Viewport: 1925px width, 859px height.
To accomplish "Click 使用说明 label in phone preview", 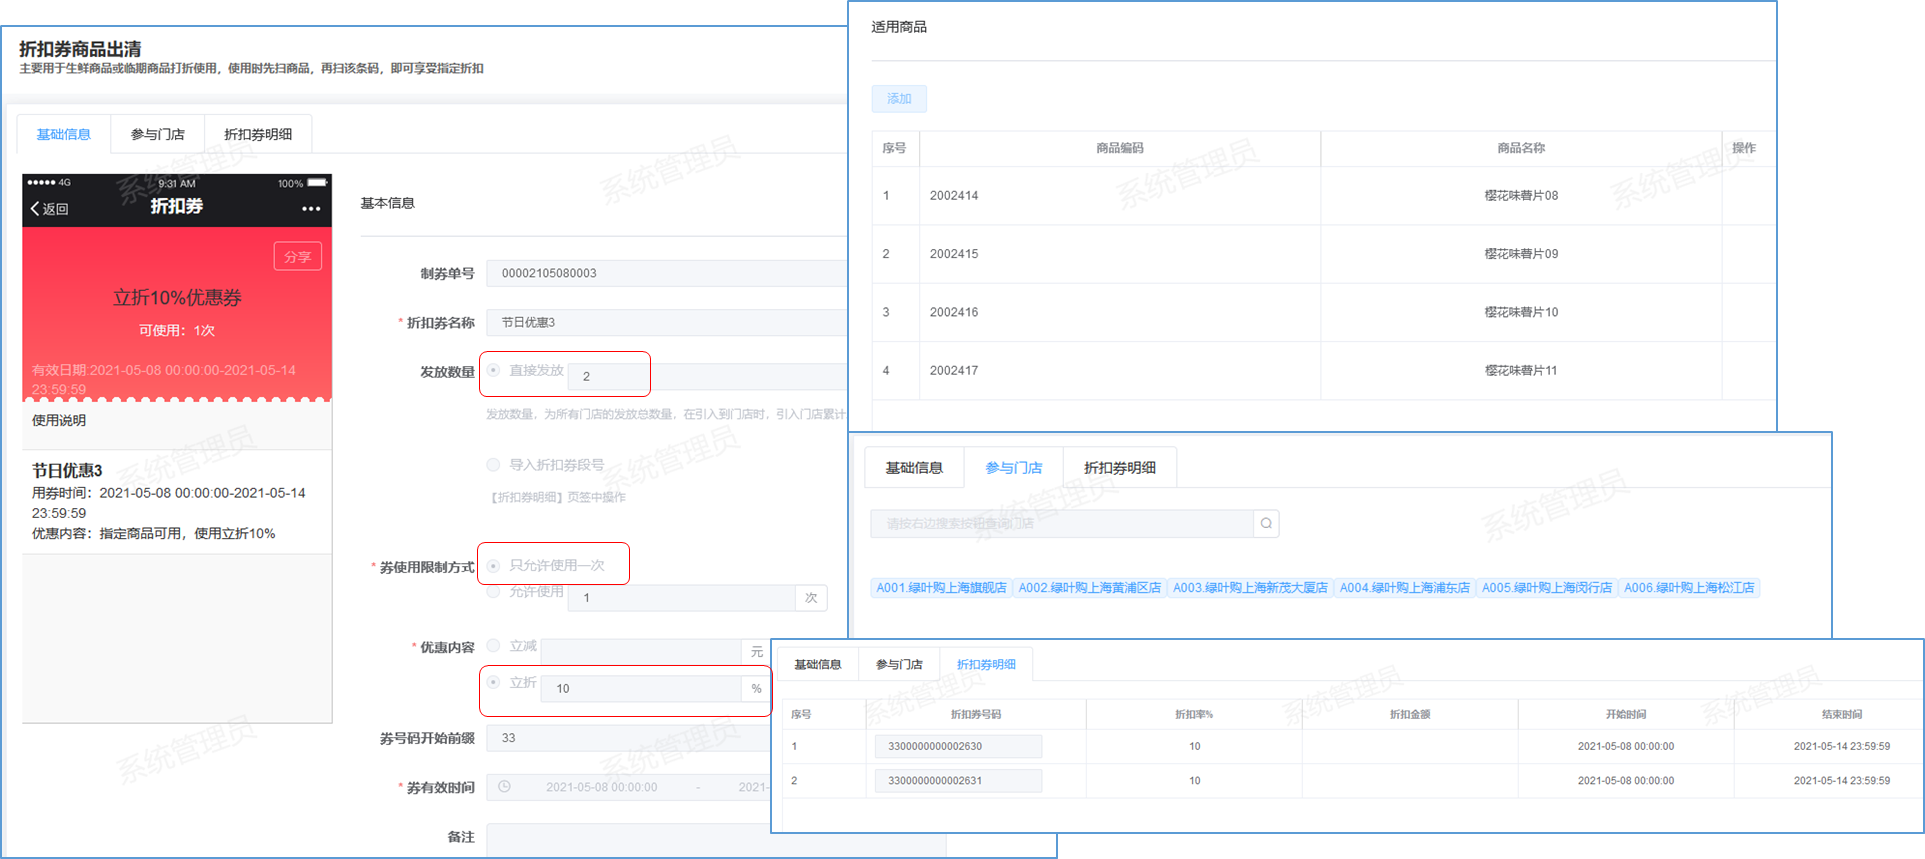I will click(59, 420).
